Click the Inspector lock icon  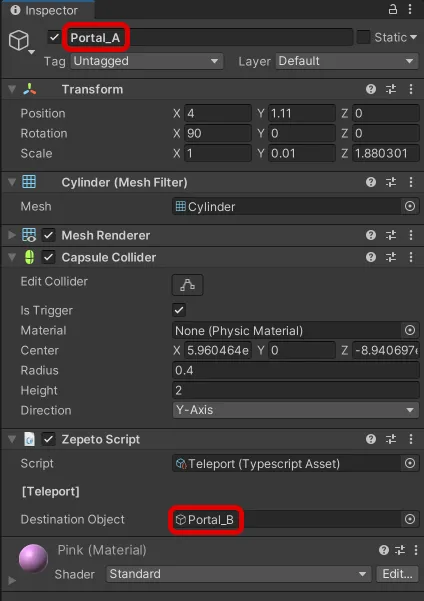(x=393, y=9)
